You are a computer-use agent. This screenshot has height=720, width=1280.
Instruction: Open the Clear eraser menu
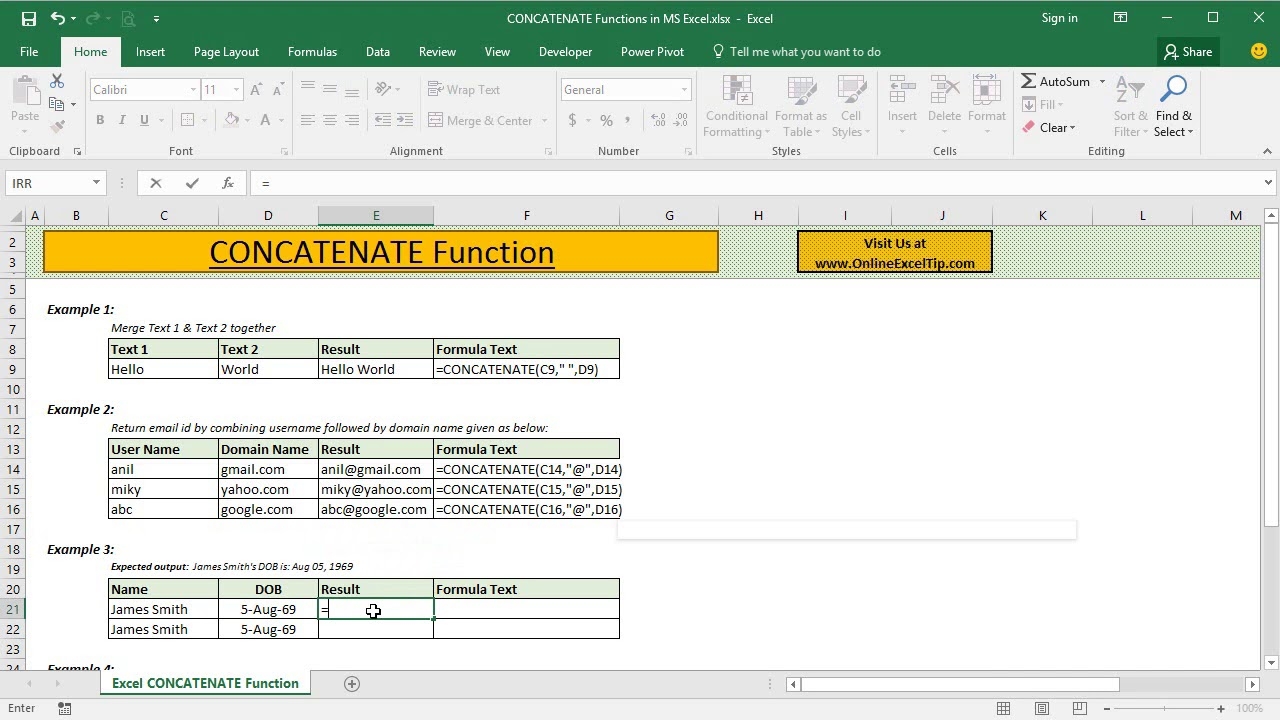pos(1048,128)
